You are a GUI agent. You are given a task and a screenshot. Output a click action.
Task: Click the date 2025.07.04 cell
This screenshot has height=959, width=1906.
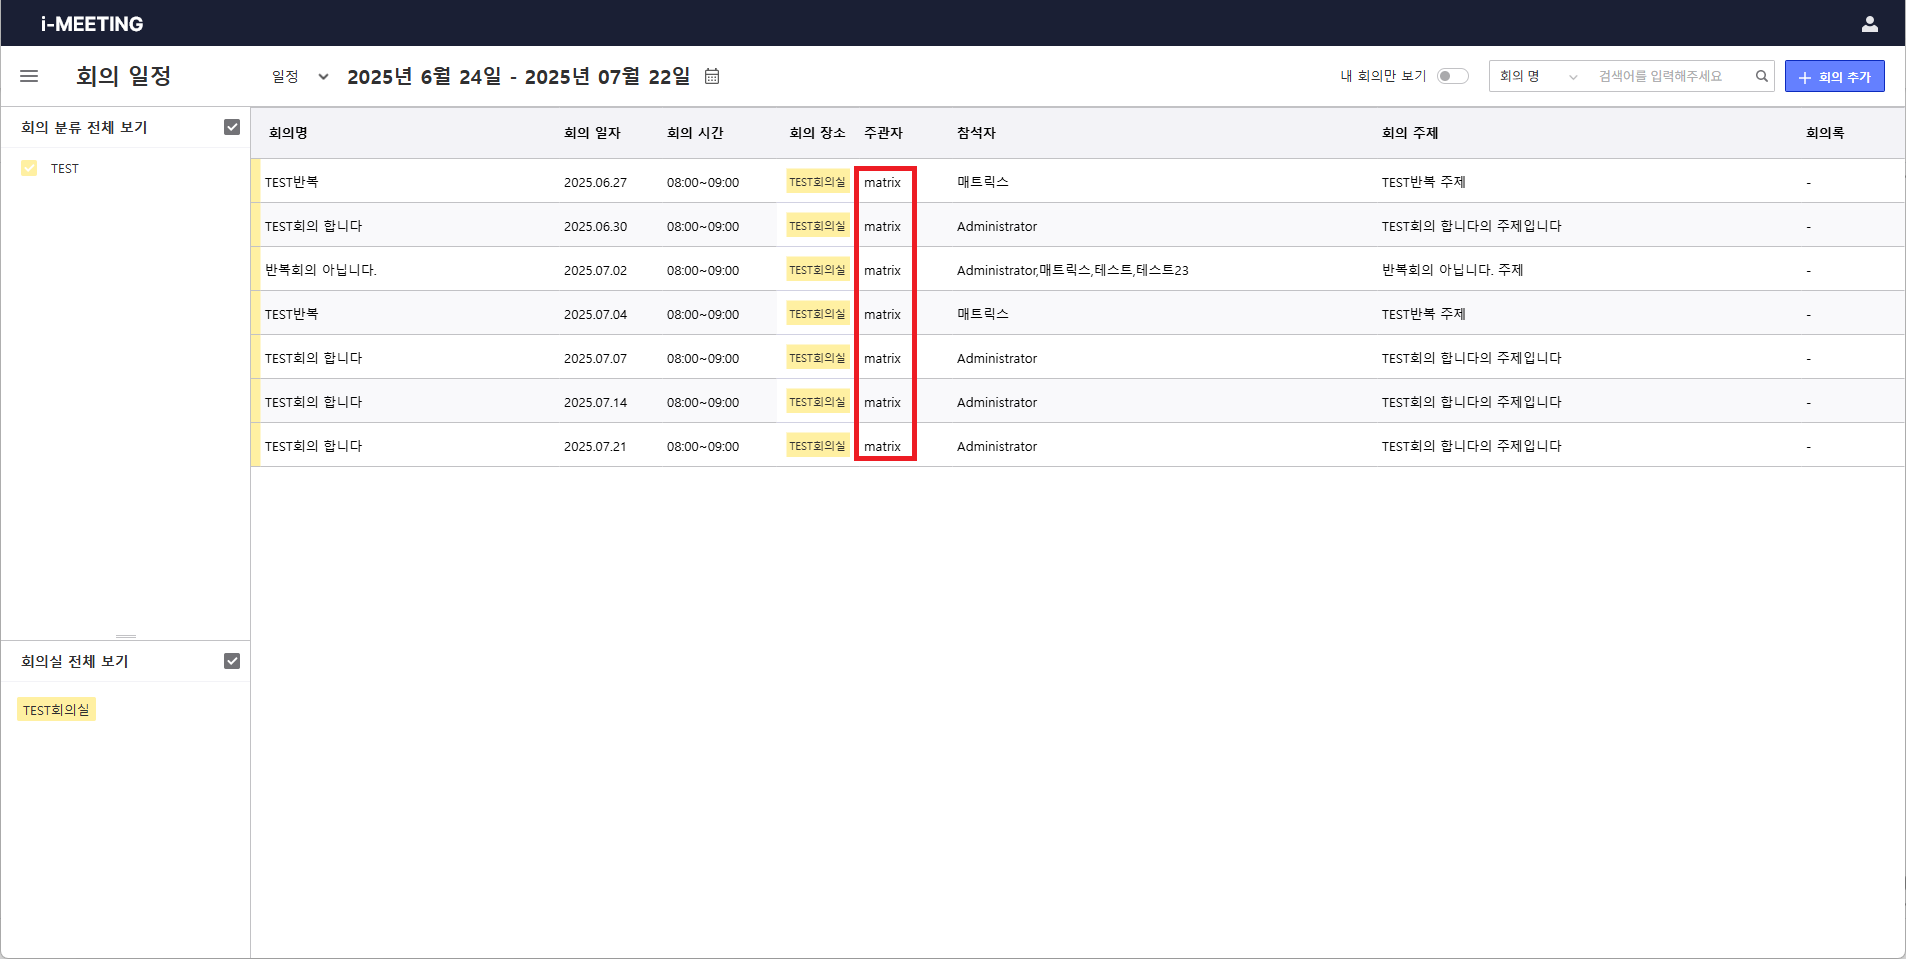595,314
